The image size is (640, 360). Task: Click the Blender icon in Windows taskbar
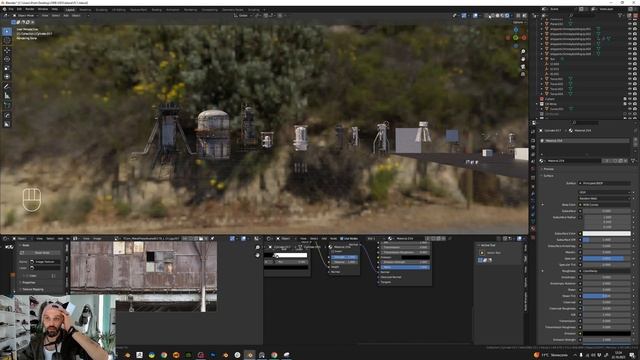(x=250, y=355)
